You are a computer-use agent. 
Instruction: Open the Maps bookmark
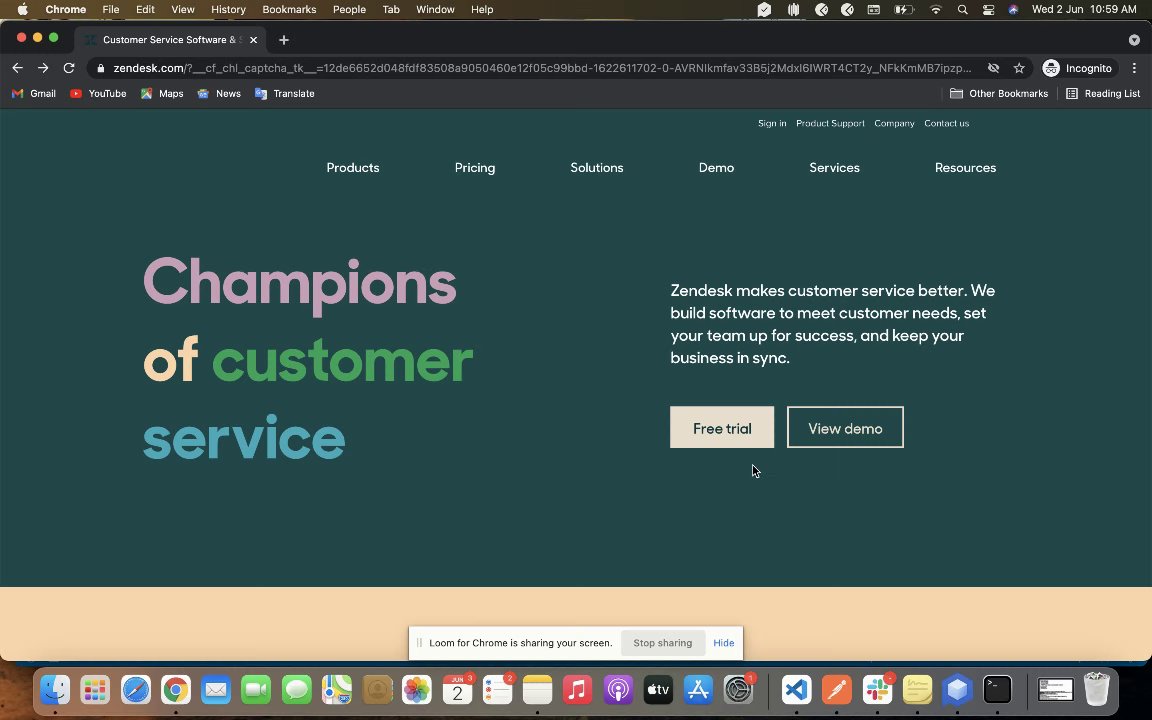tap(162, 93)
